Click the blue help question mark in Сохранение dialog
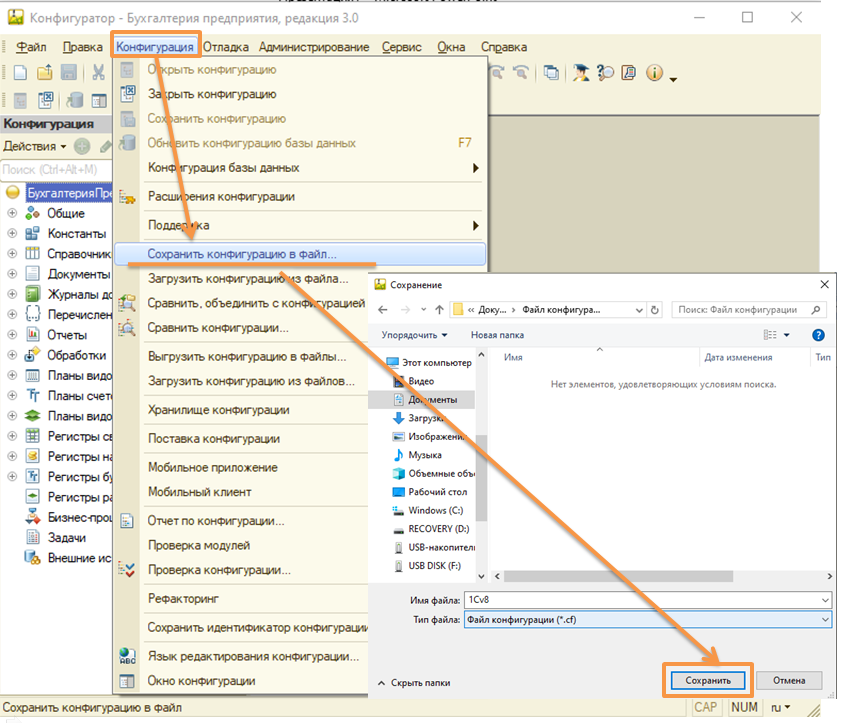Viewport: 843px width, 723px height. [818, 335]
